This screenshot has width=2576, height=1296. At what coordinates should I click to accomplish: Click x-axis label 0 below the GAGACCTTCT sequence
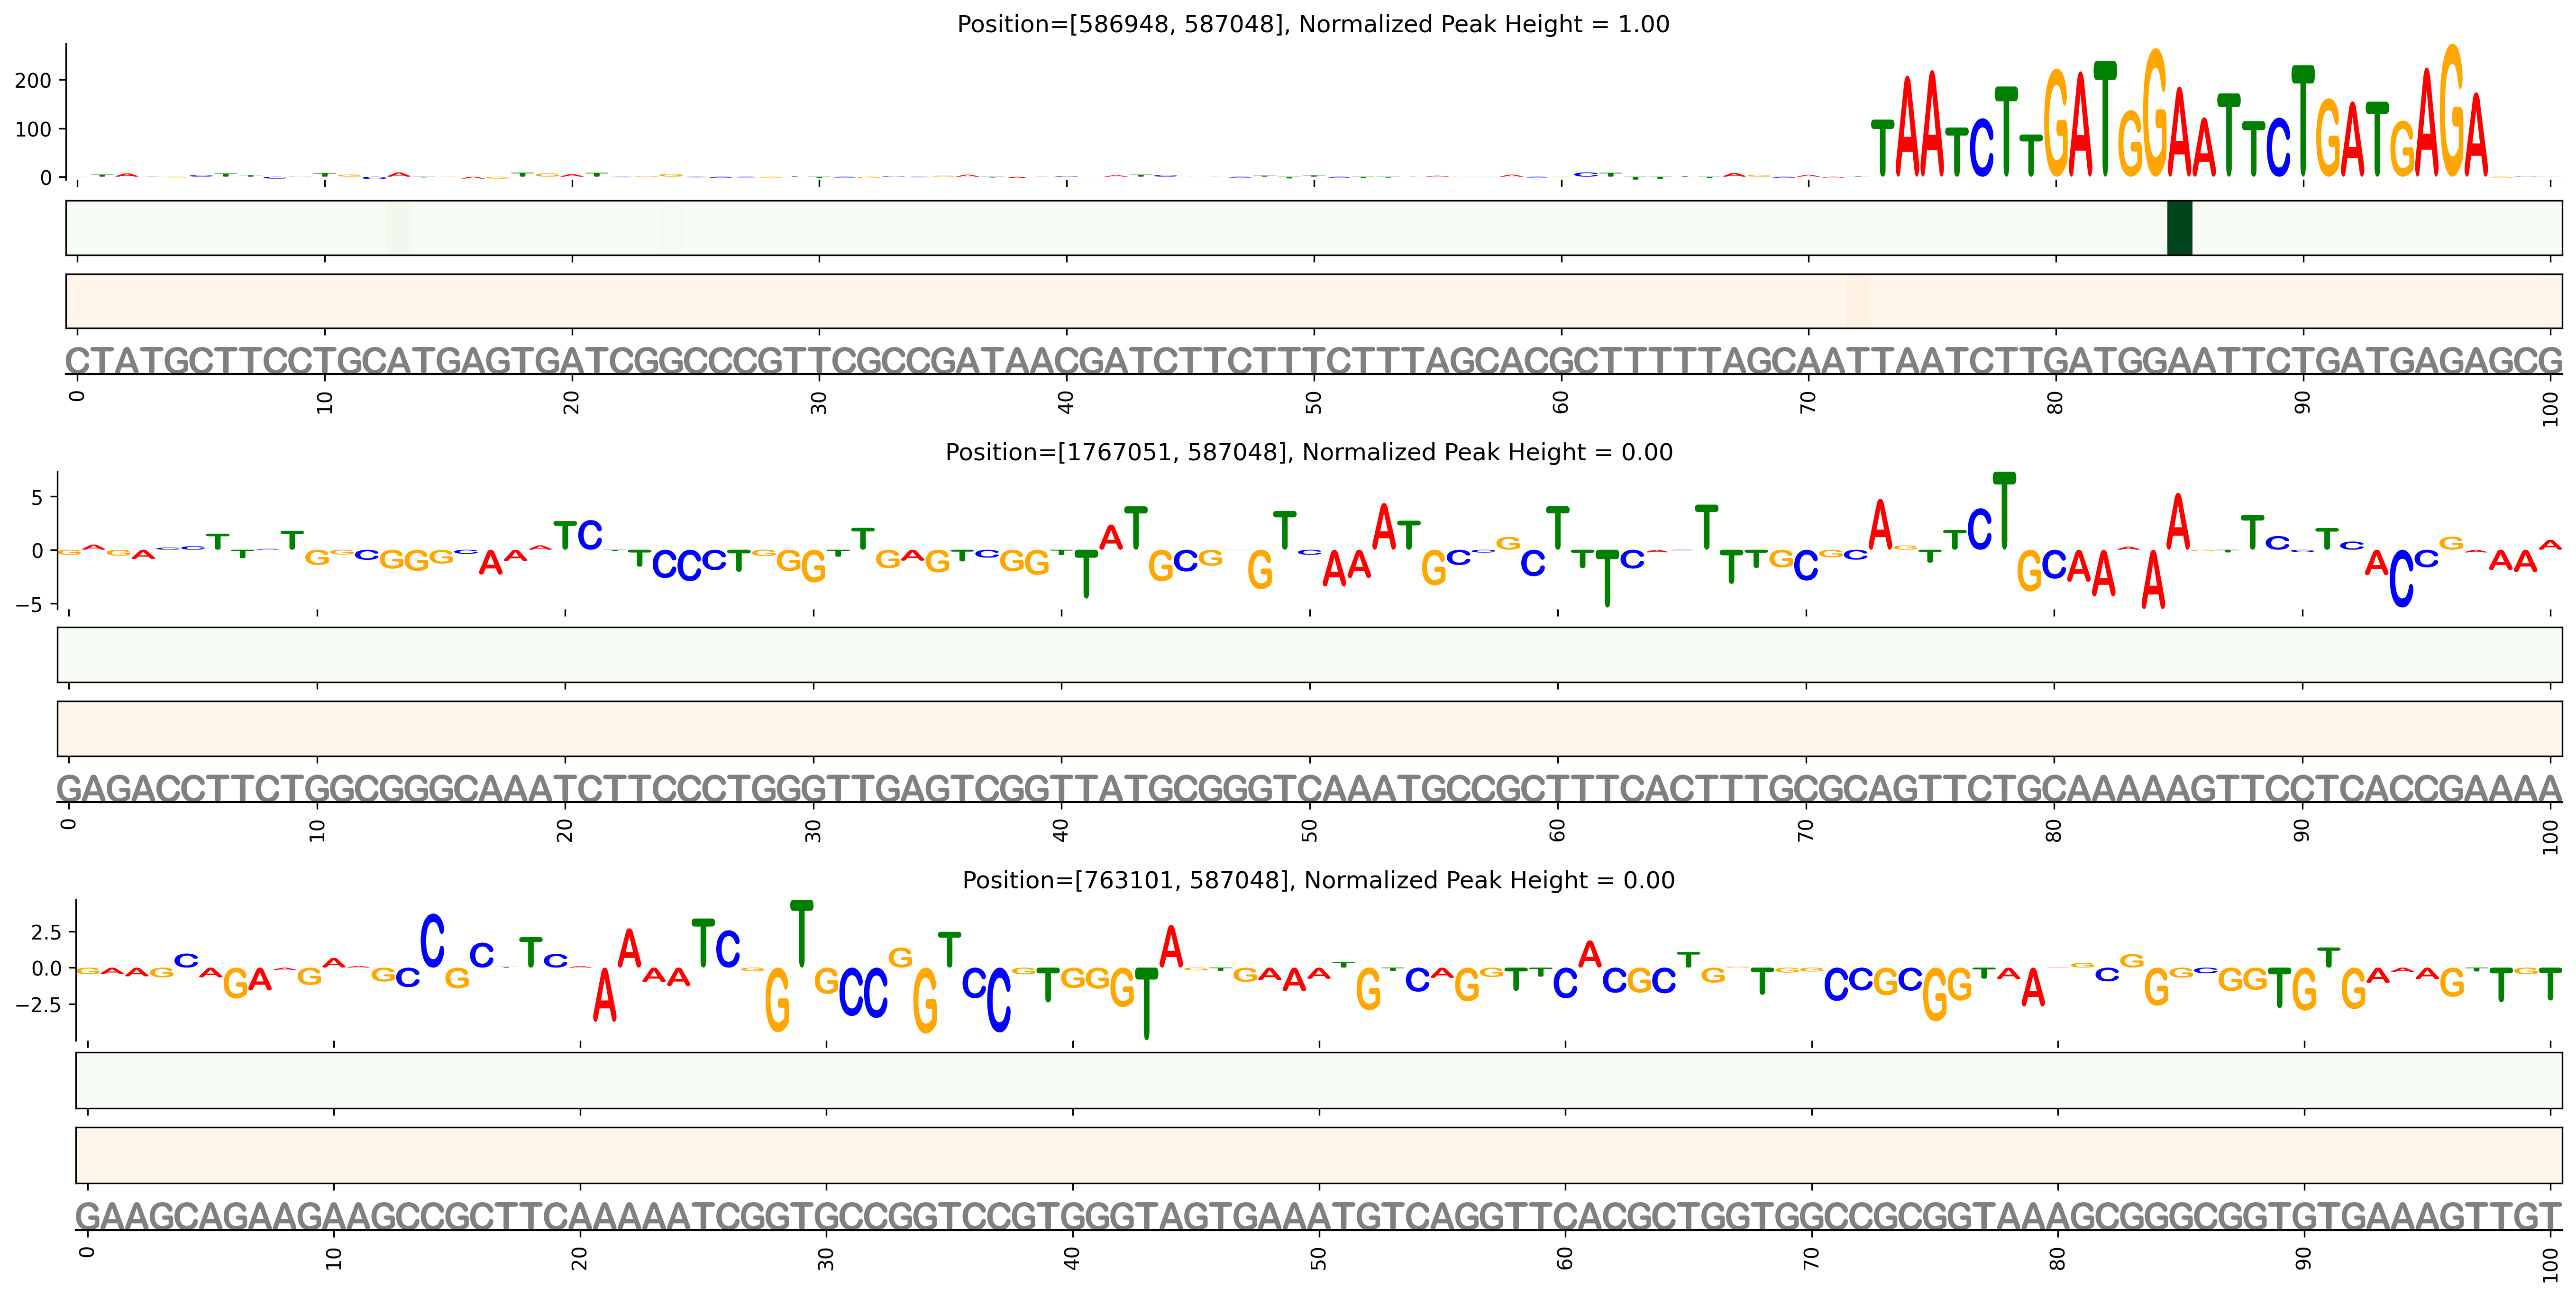click(69, 825)
